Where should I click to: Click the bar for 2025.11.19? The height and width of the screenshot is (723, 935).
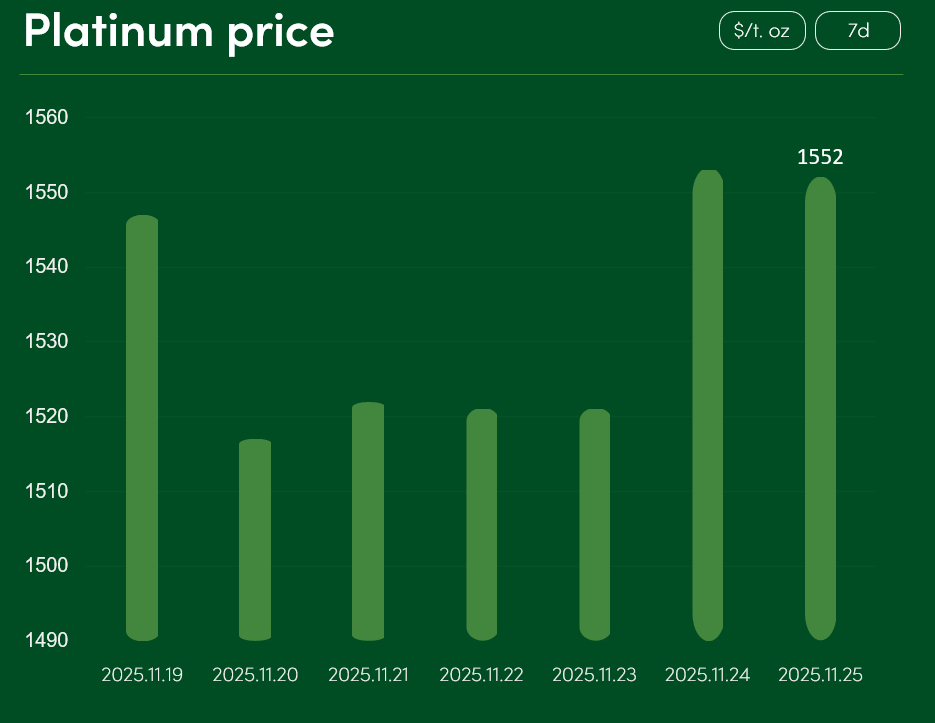[142, 428]
